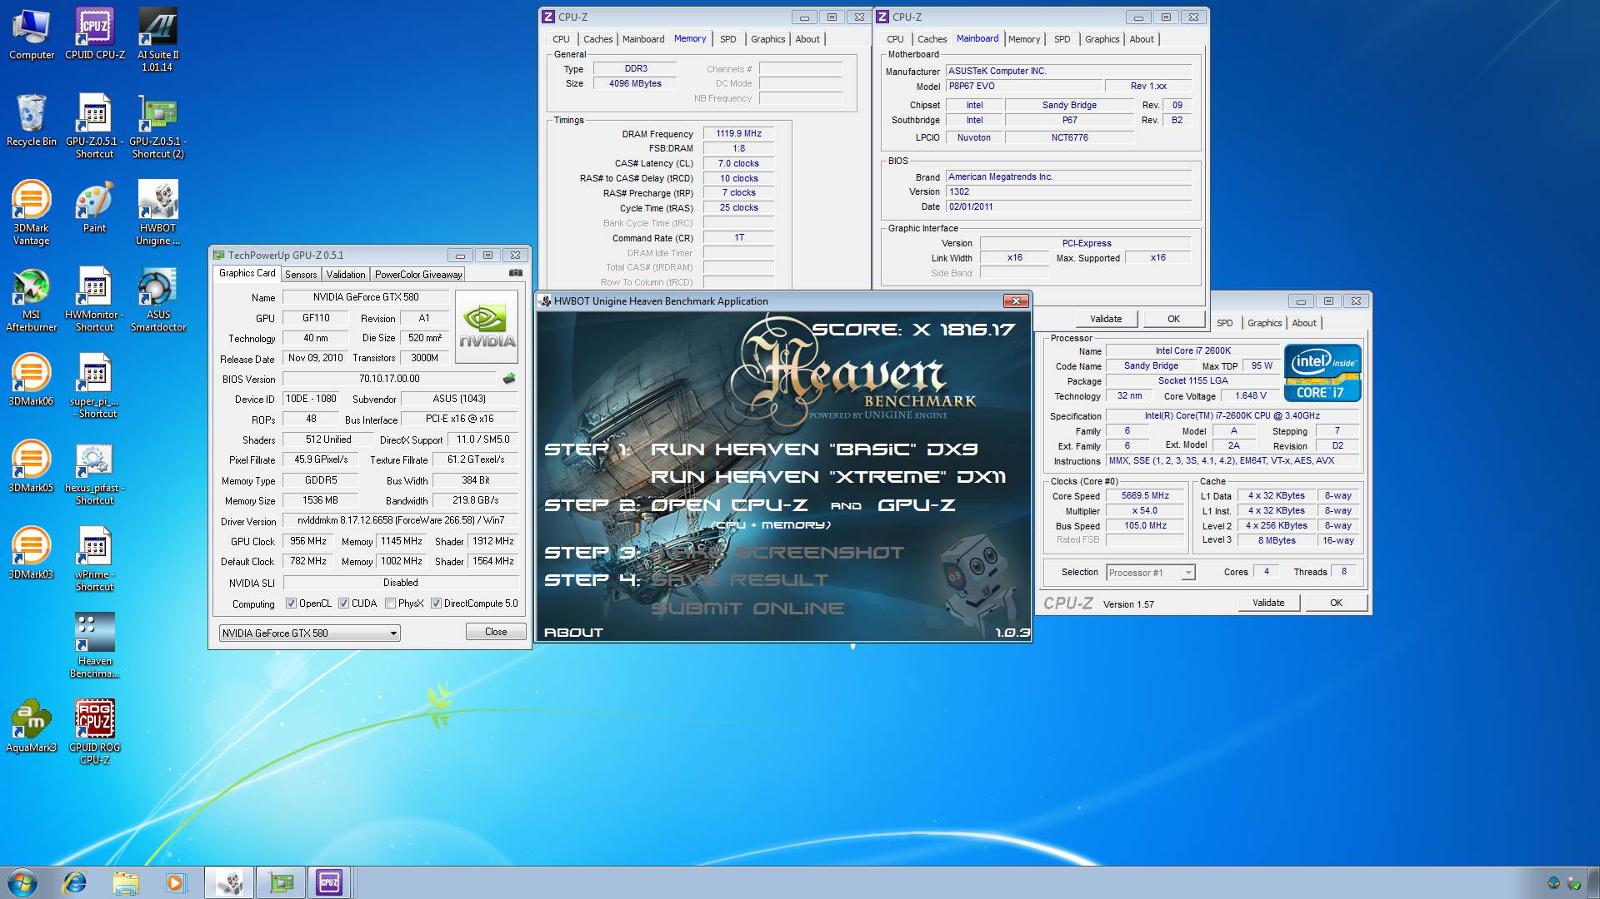Click Run Heaven "Xtreme" DX11
This screenshot has width=1600, height=899.
point(828,477)
